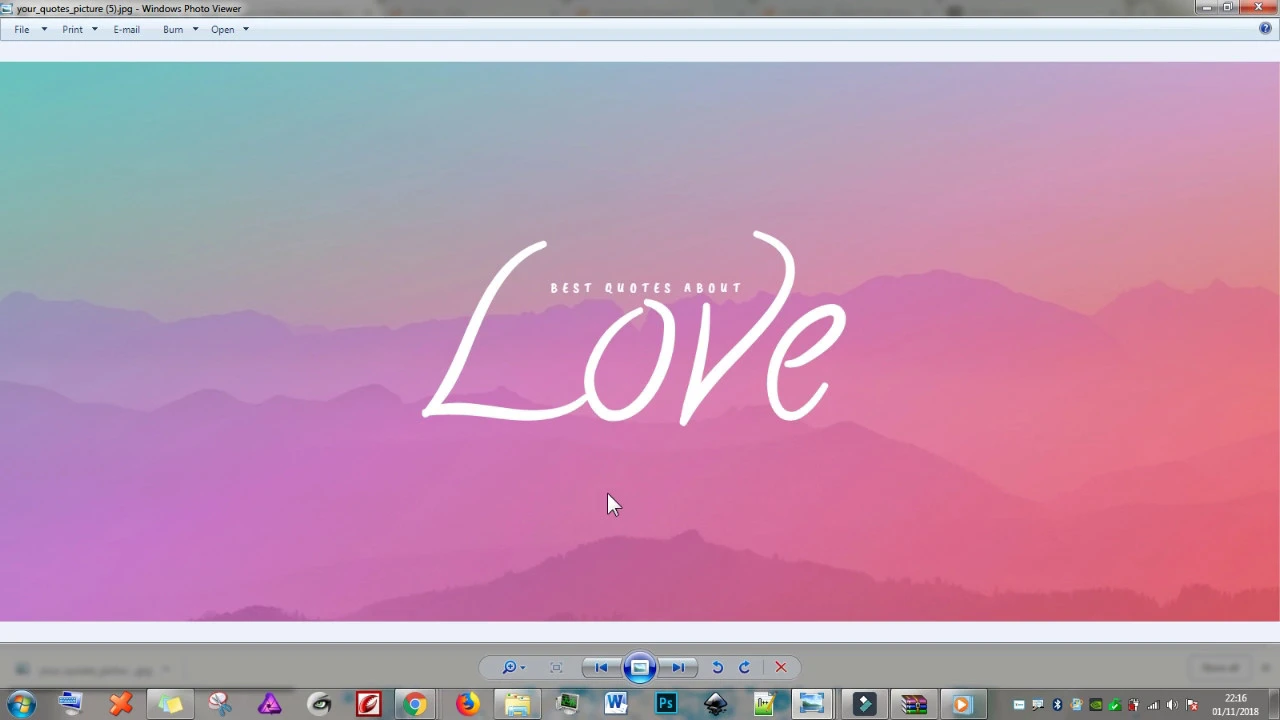This screenshot has width=1280, height=720.
Task: Click the E-mail menu item
Action: click(x=126, y=29)
